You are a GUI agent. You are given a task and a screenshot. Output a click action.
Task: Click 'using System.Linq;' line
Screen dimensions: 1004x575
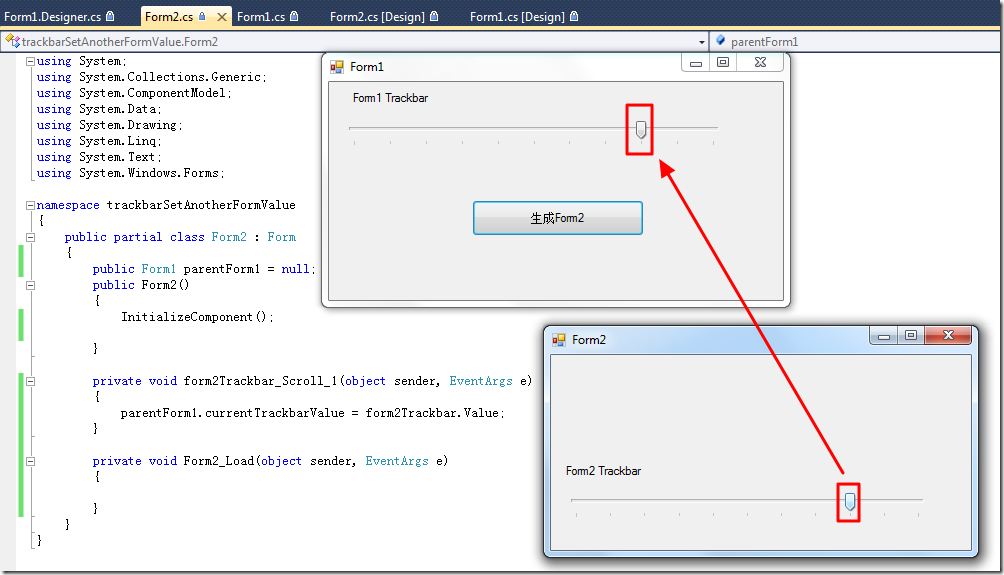coord(99,141)
